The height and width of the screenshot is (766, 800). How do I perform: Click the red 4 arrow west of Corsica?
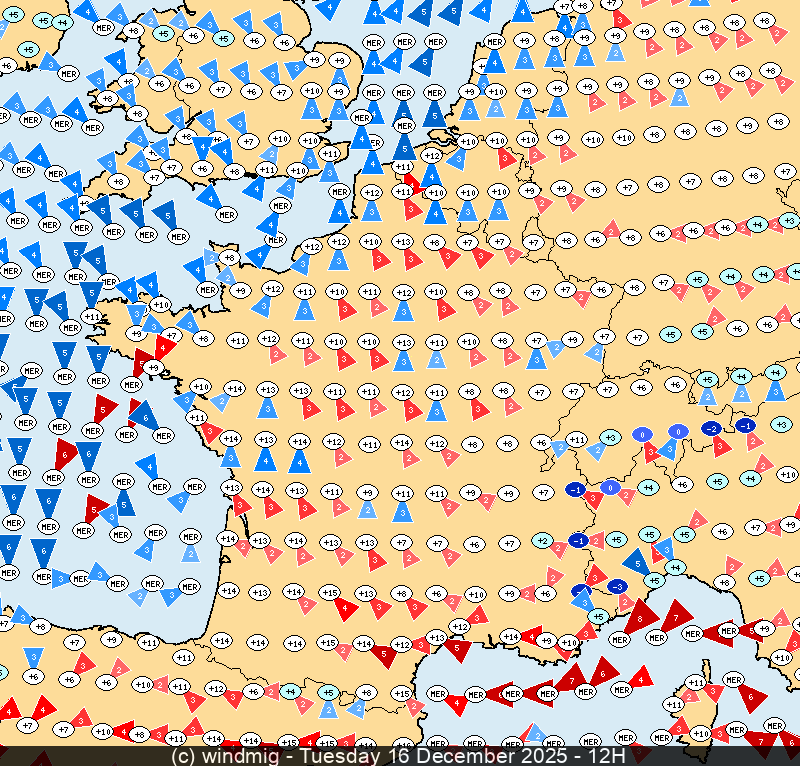[x=641, y=679]
